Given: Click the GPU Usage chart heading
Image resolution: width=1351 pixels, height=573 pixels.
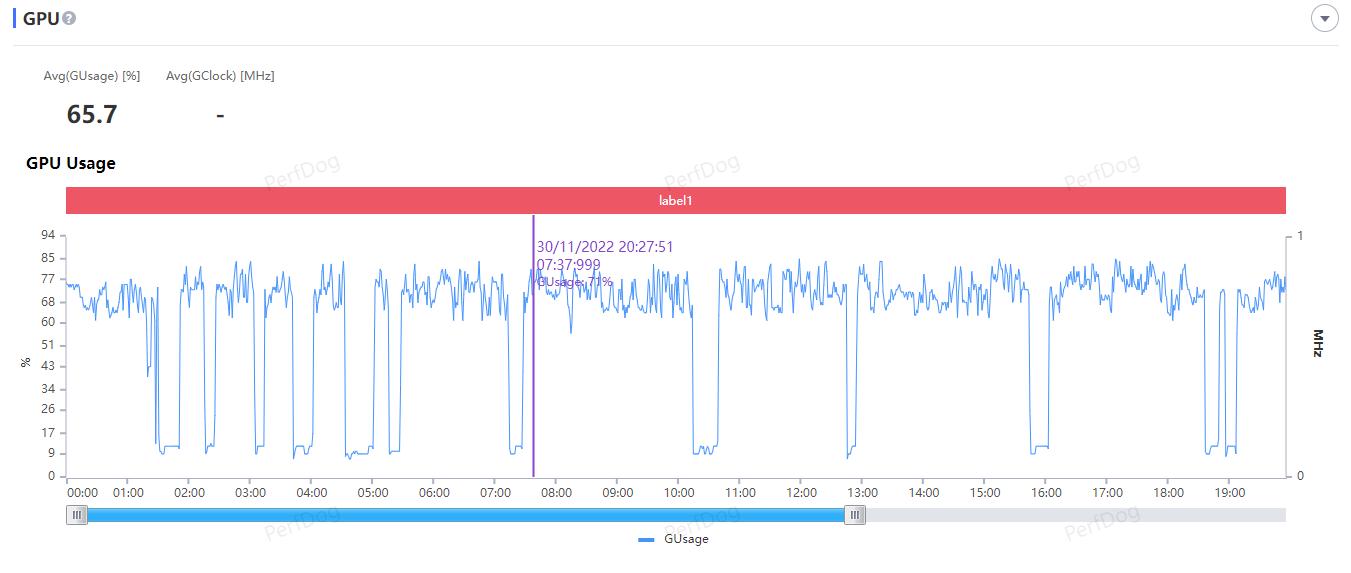Looking at the screenshot, I should coord(71,163).
